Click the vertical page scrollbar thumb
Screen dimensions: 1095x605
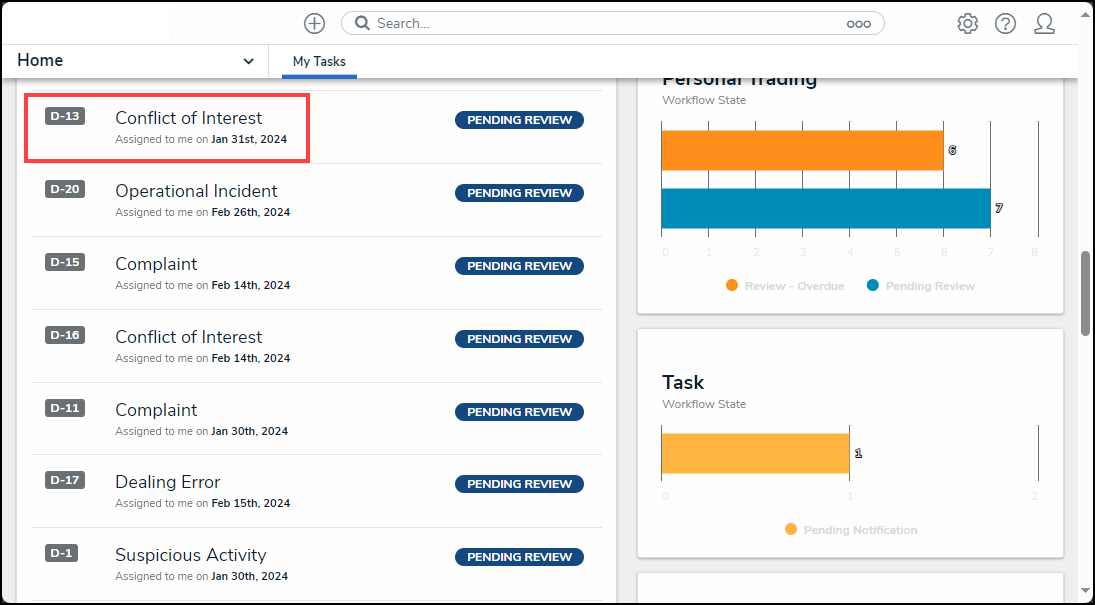tap(1086, 292)
